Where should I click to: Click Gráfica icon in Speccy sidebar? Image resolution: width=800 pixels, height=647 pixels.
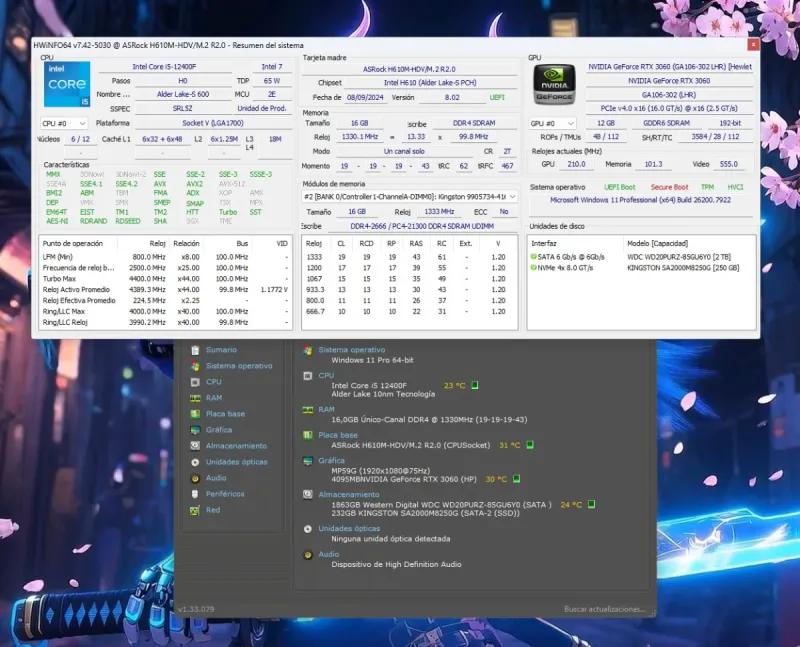(x=195, y=430)
